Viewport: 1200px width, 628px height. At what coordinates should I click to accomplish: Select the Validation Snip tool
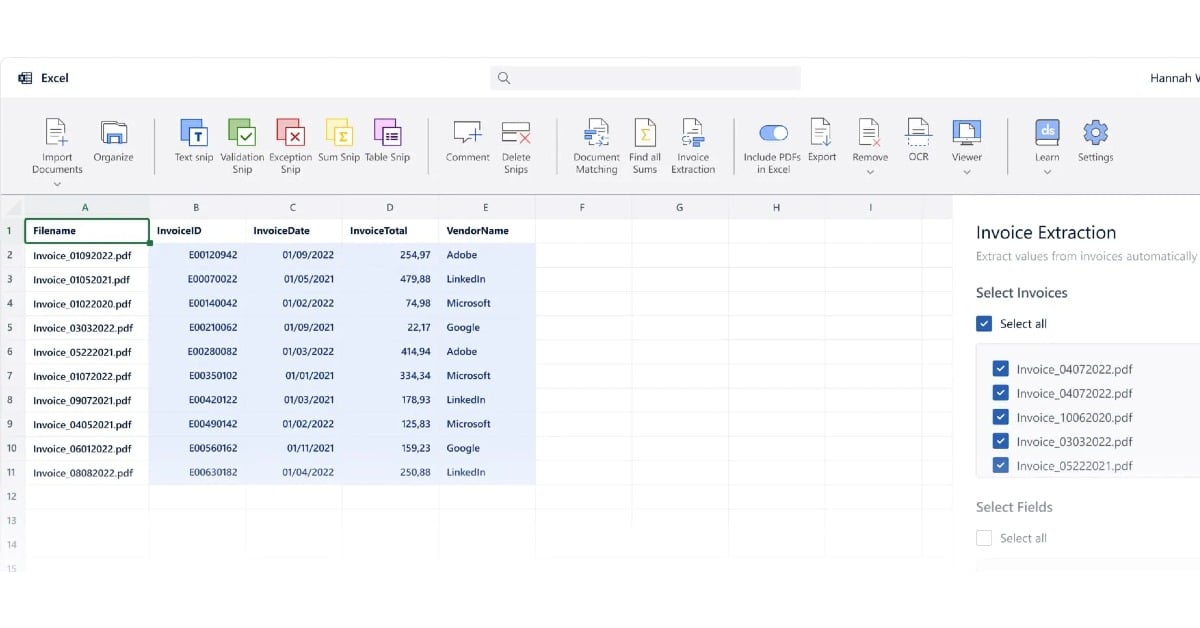point(242,133)
